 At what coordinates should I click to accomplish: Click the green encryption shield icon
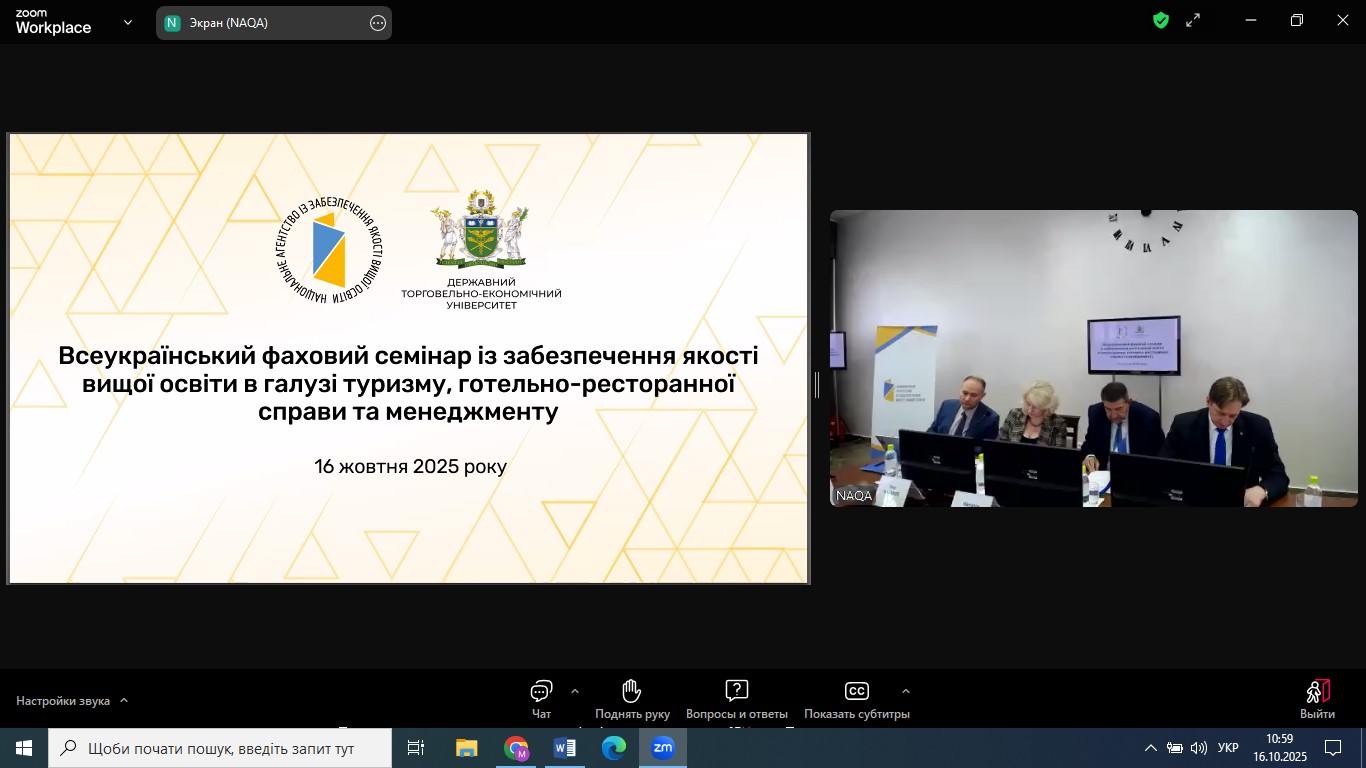coord(1161,20)
